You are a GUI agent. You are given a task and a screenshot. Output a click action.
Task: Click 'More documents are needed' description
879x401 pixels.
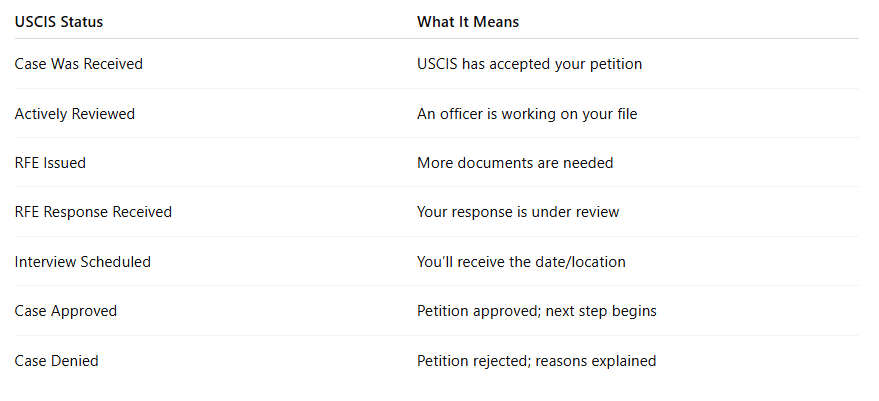pos(515,163)
